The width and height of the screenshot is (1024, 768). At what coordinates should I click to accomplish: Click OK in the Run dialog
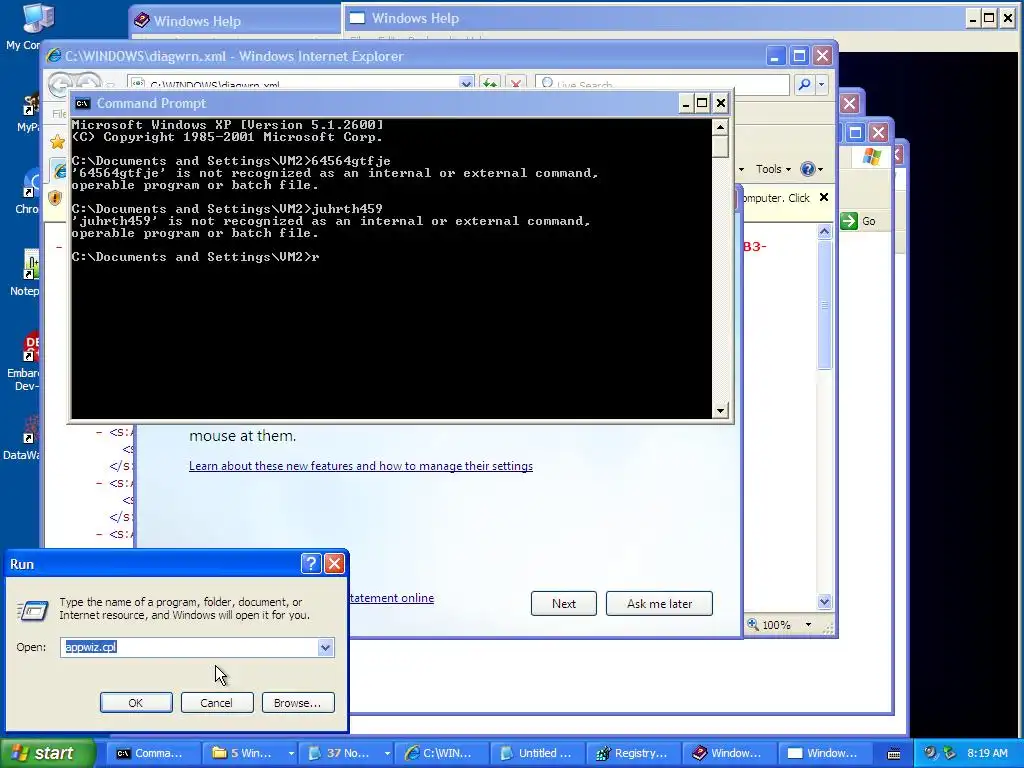(136, 703)
